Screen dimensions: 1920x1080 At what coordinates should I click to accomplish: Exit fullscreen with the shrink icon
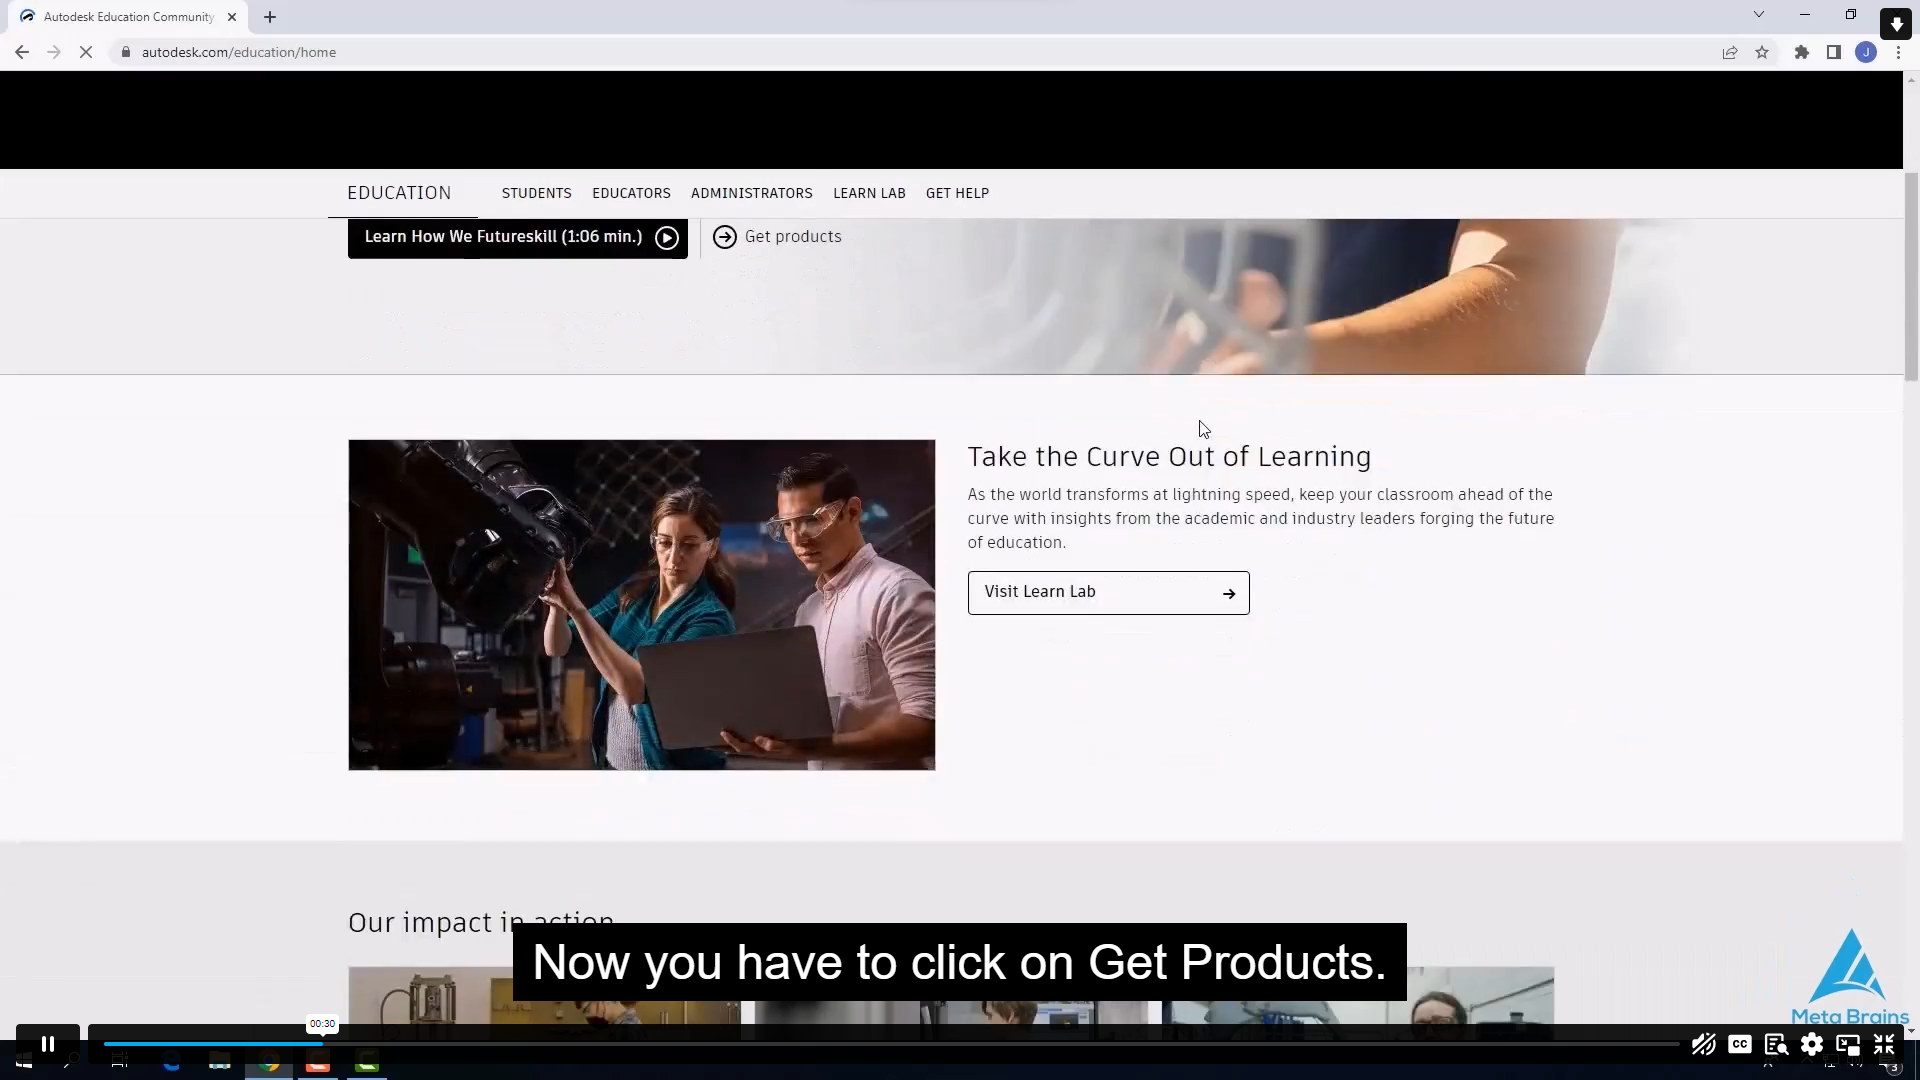(x=1885, y=1044)
